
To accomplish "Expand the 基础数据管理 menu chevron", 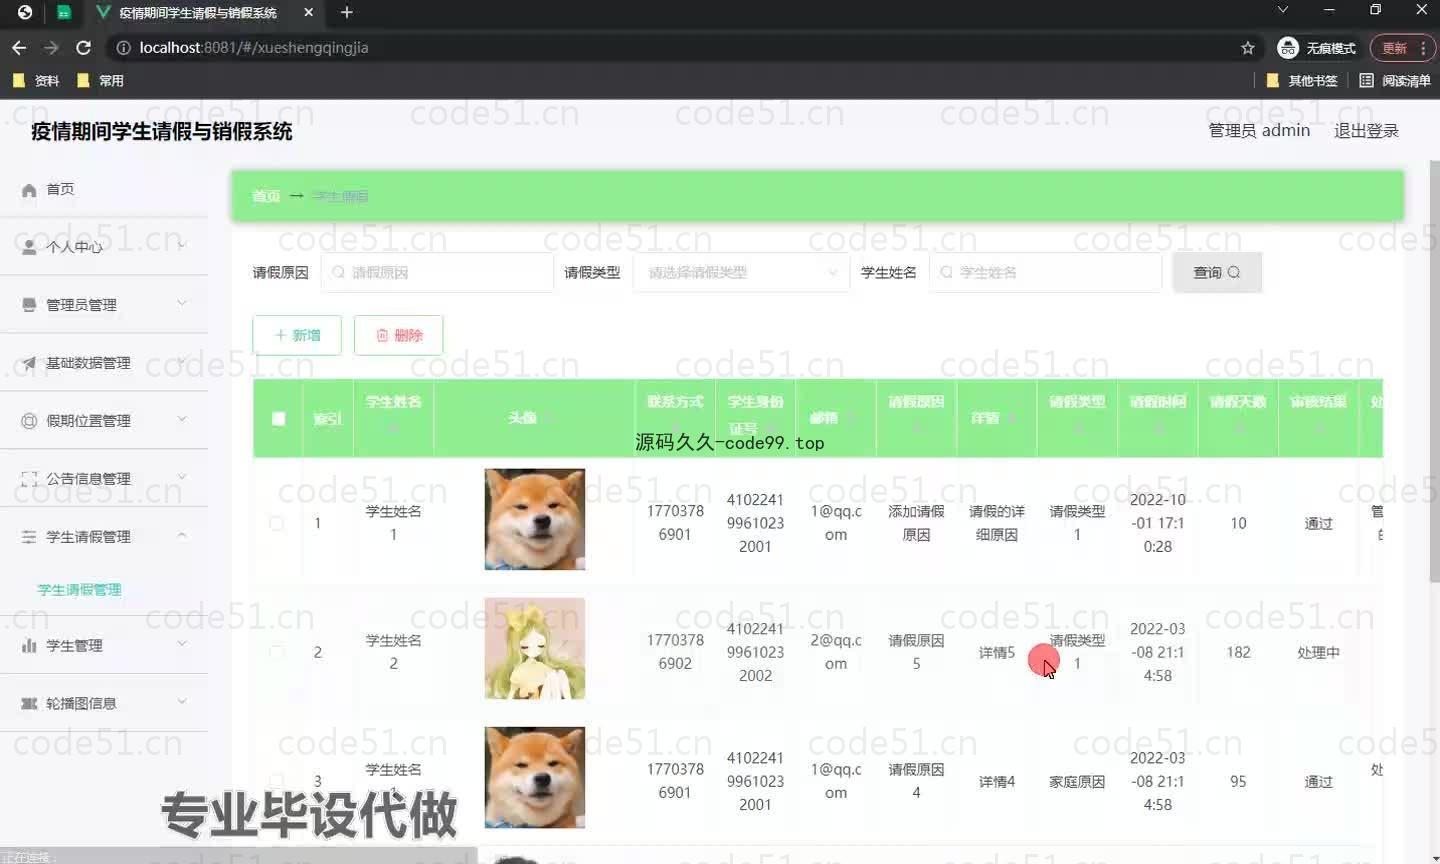I will pyautogui.click(x=182, y=361).
